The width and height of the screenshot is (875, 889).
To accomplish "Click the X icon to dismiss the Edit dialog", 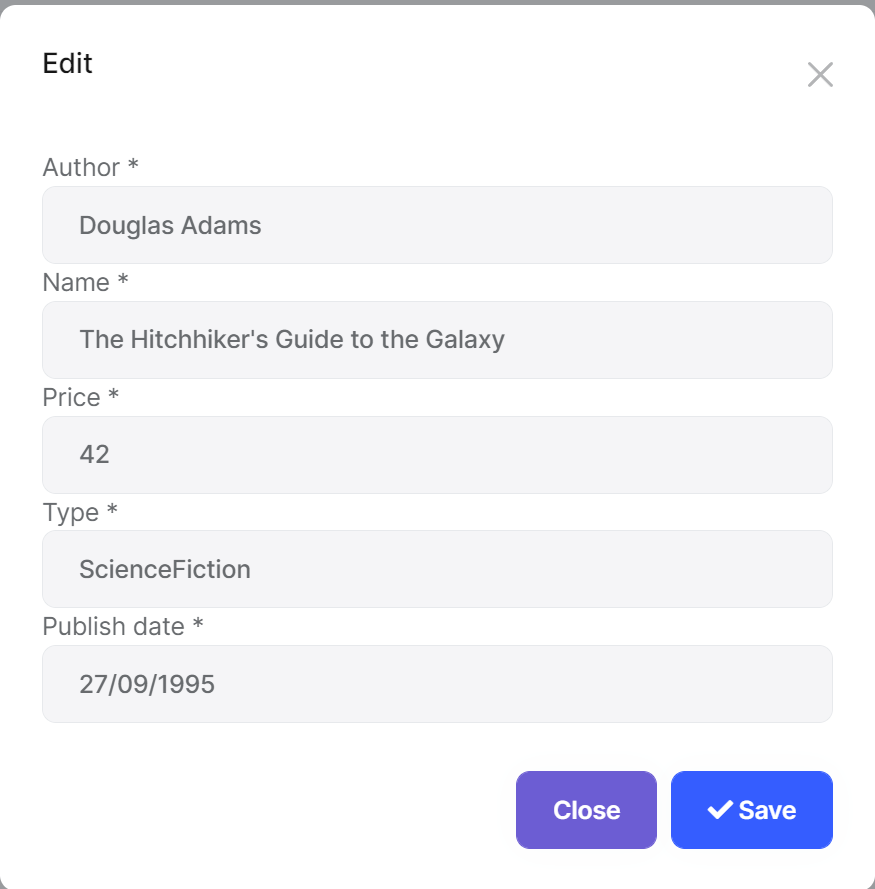I will tap(820, 75).
